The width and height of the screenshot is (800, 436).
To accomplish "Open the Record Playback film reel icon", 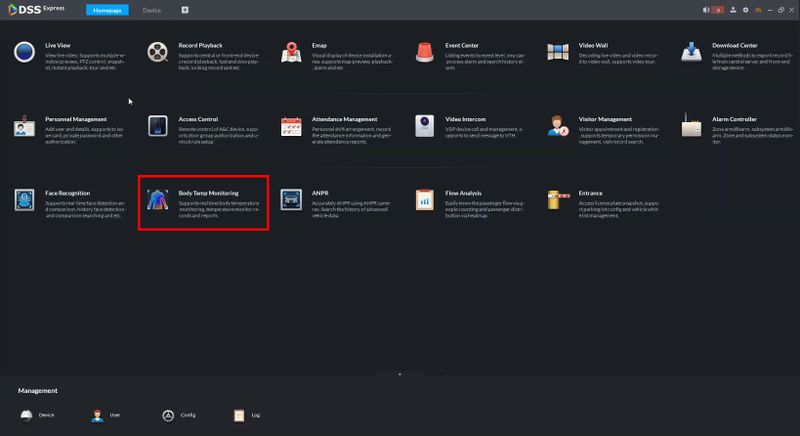I will (x=158, y=52).
